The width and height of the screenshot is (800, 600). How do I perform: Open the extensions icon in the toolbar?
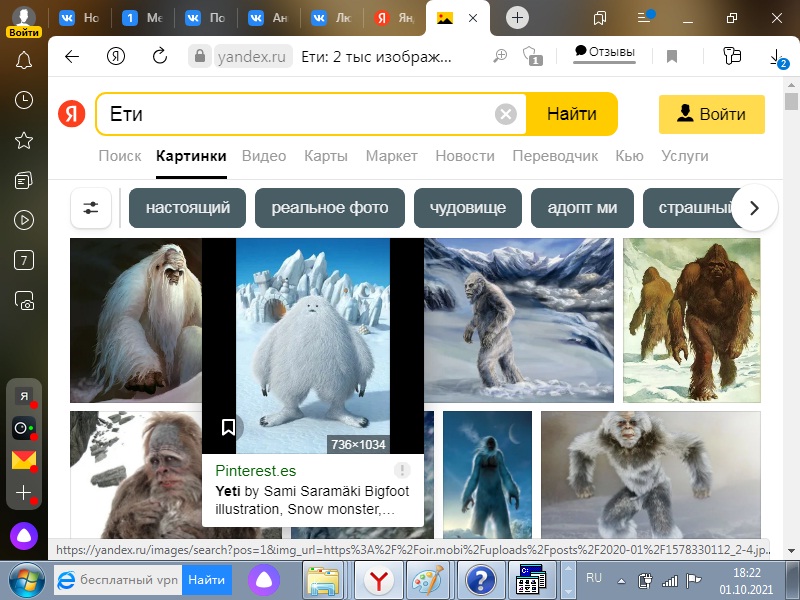point(732,56)
